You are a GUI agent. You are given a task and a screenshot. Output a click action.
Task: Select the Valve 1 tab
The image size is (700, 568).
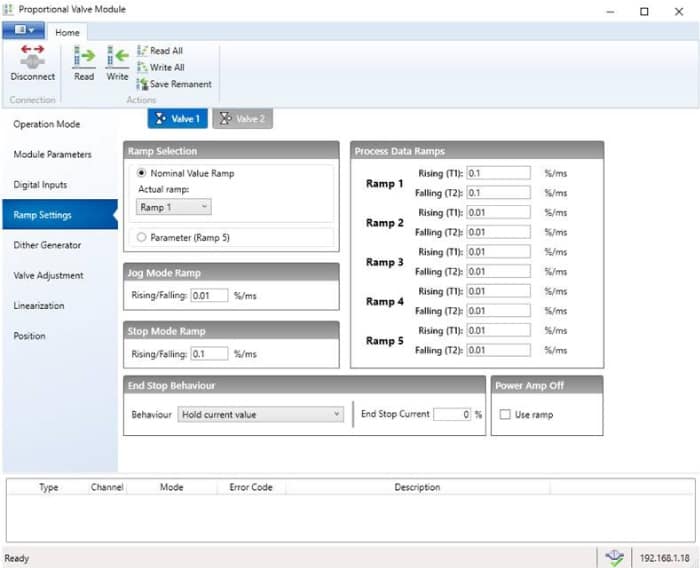click(177, 119)
